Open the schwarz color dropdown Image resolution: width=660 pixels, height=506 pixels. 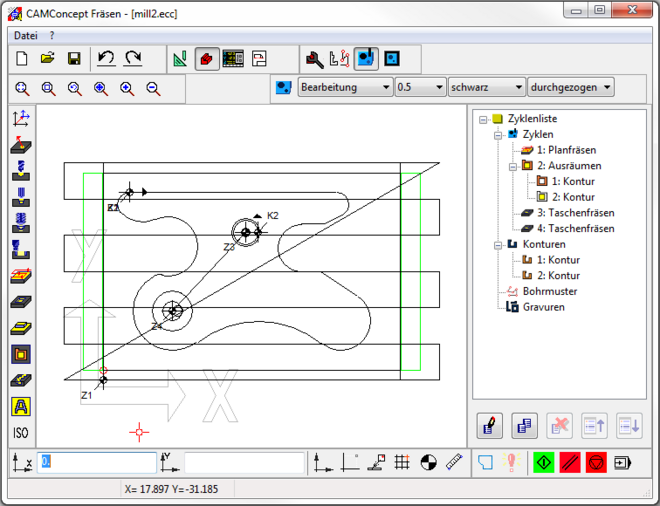pyautogui.click(x=486, y=88)
